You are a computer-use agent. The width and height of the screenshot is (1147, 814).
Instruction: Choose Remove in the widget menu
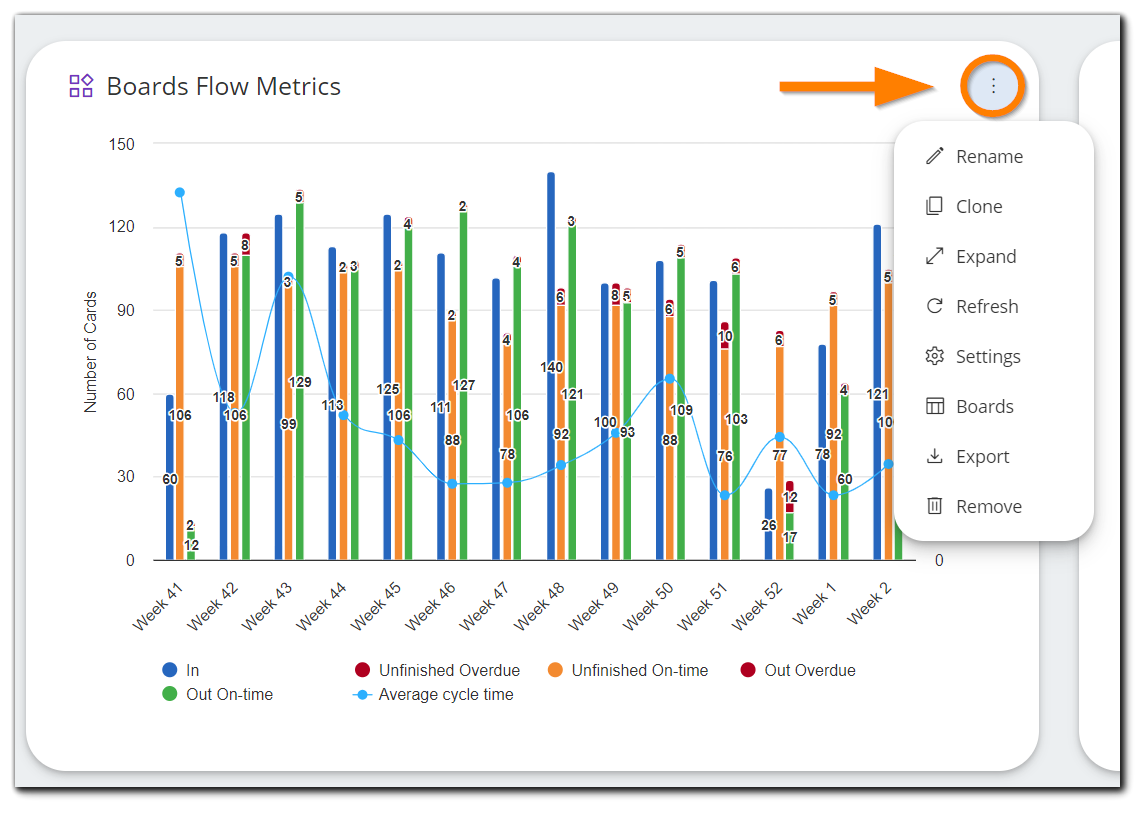coord(988,506)
